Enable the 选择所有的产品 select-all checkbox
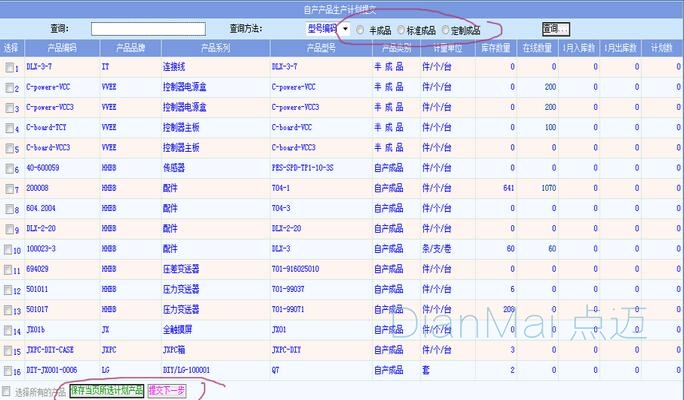 tap(8, 390)
